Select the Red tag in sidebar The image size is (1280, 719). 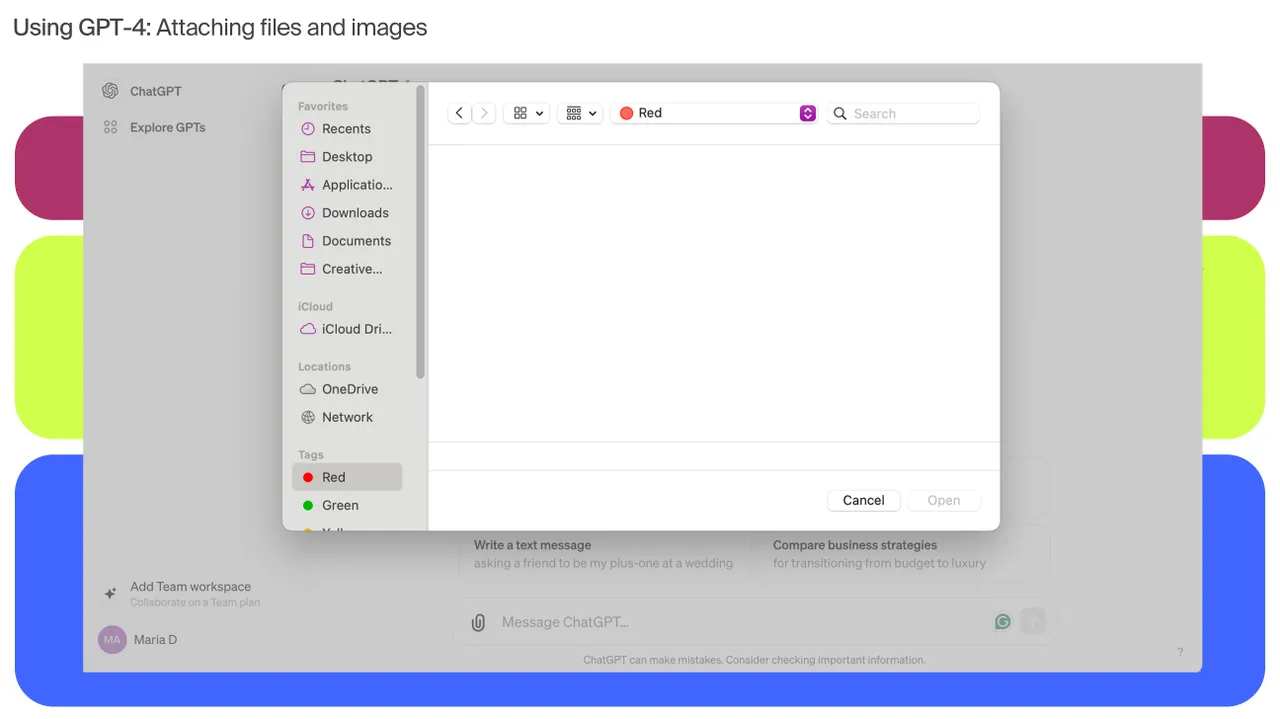point(347,477)
